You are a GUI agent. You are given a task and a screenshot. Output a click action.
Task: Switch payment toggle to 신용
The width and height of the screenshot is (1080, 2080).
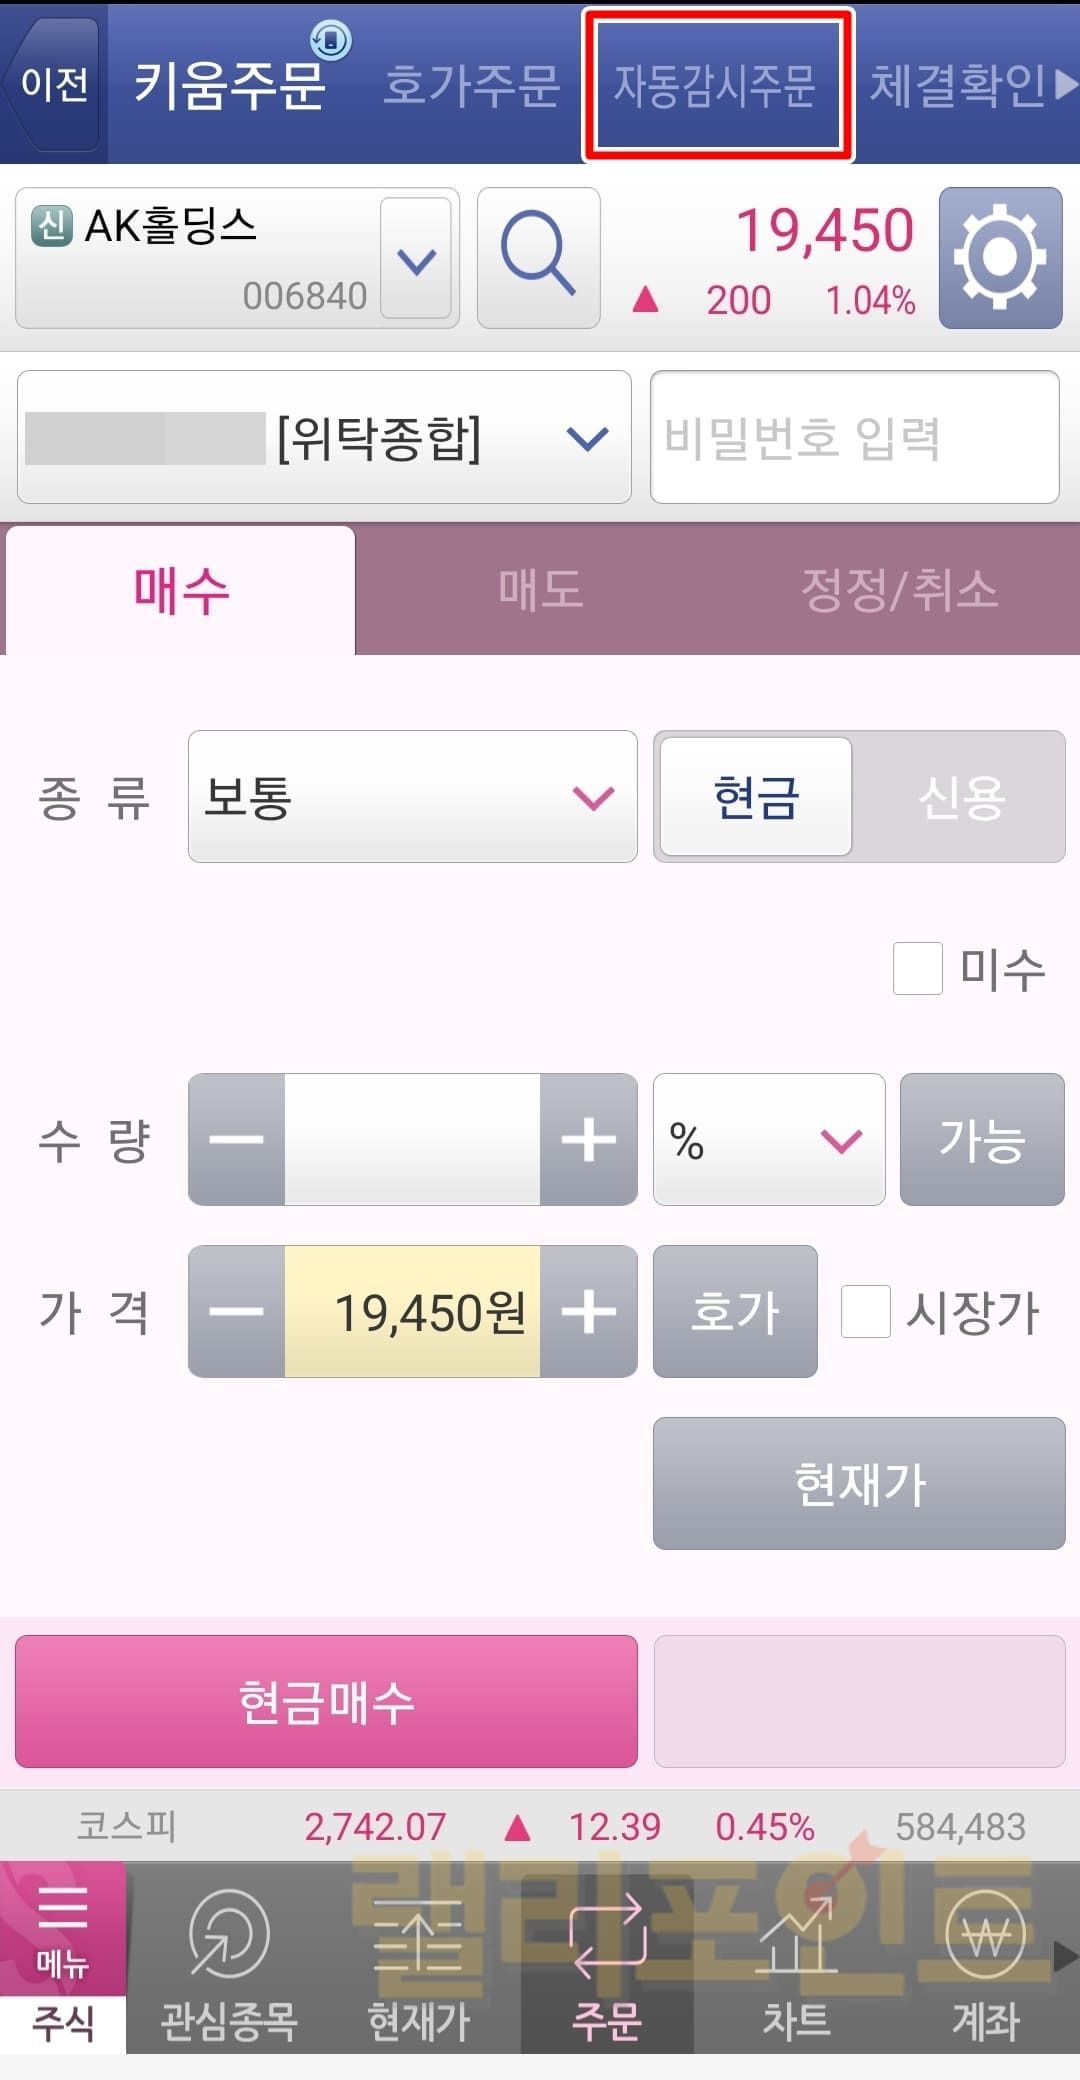coord(960,797)
